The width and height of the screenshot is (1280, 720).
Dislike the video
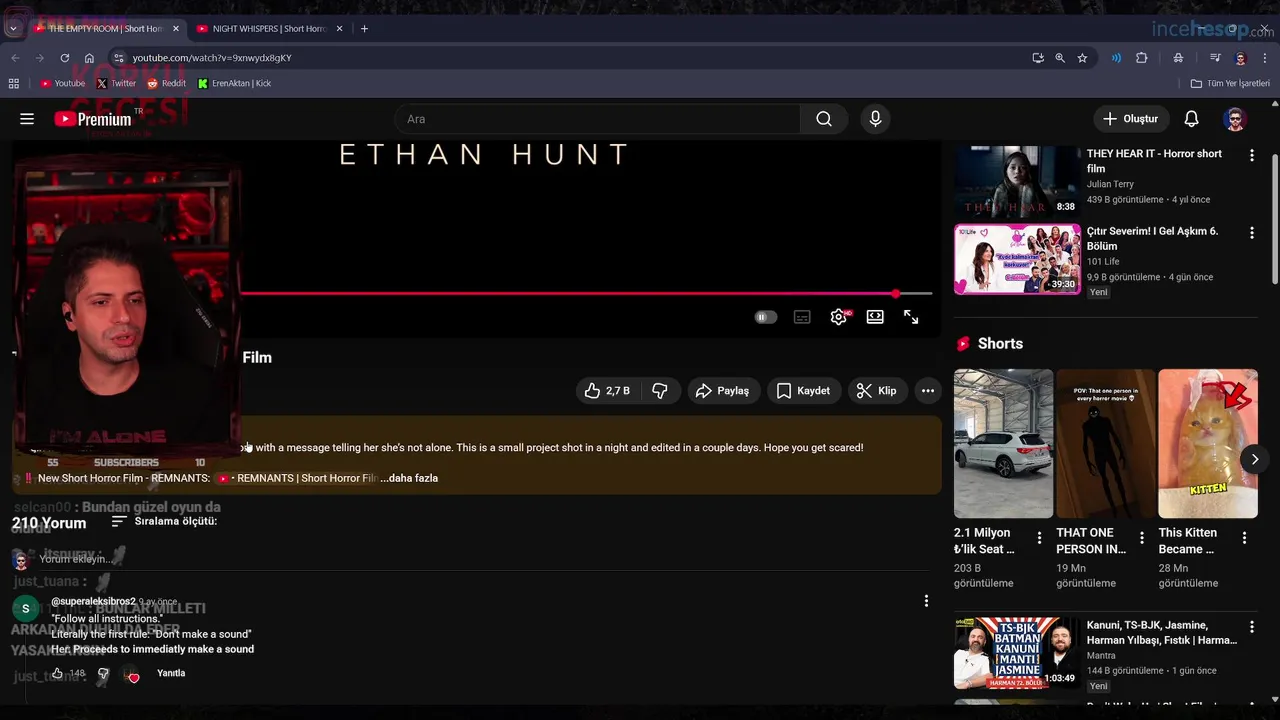(x=660, y=391)
